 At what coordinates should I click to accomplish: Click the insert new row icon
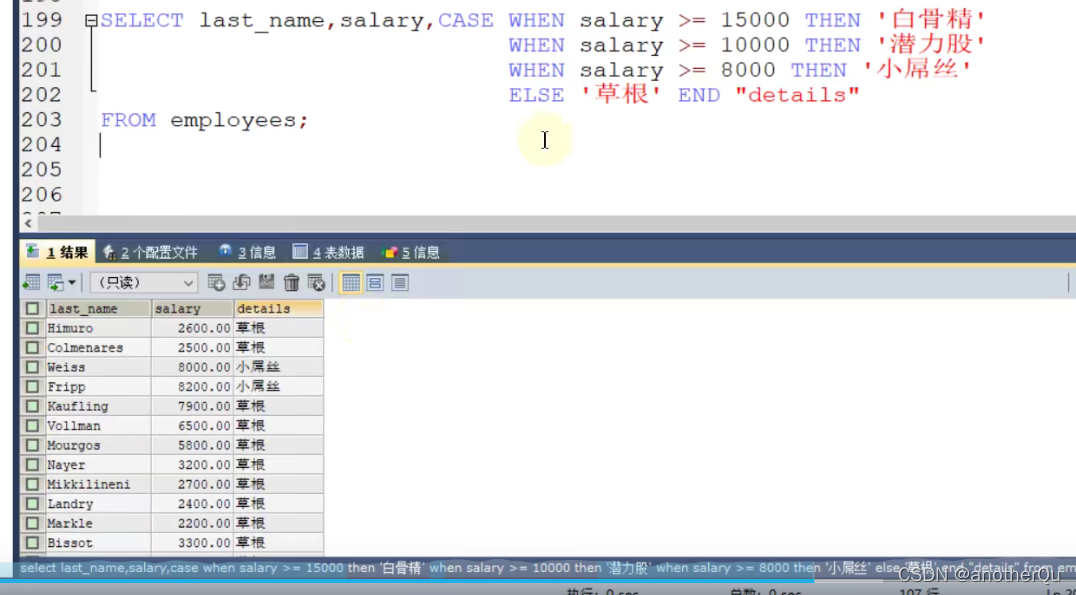coord(216,282)
